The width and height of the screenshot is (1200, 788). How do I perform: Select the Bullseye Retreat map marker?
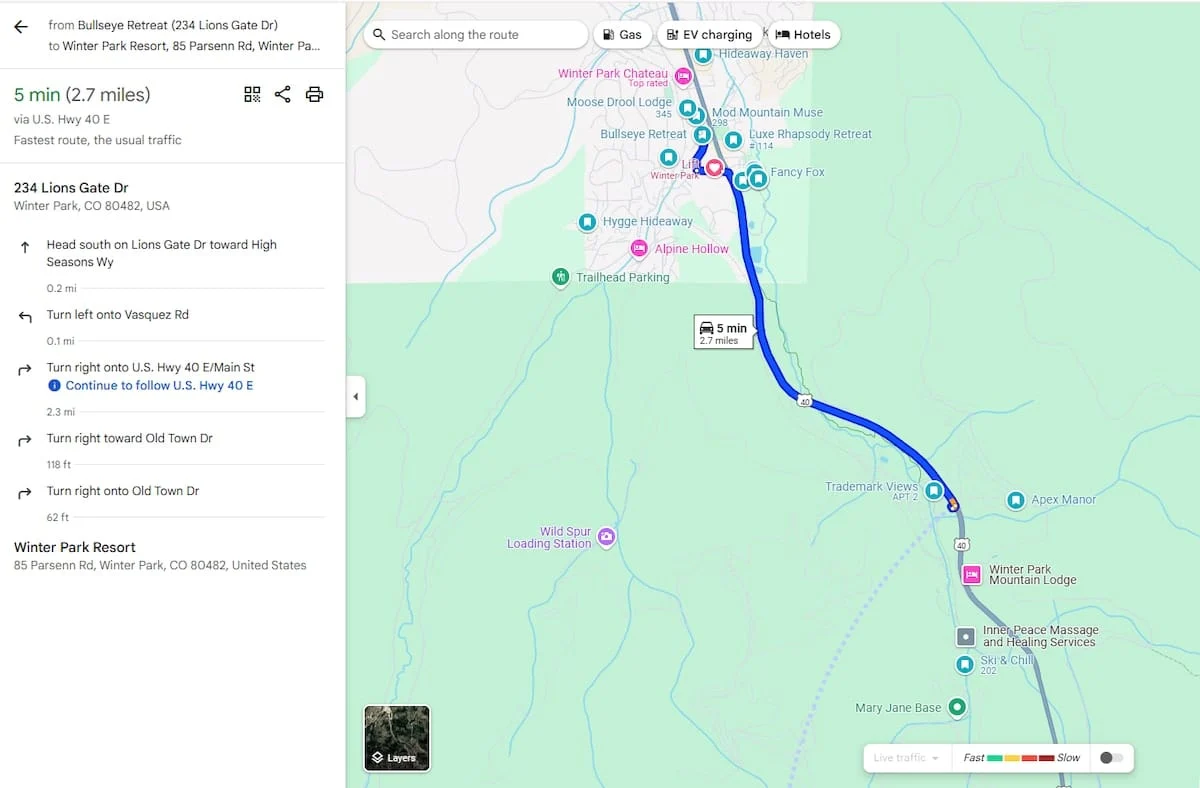tap(702, 134)
